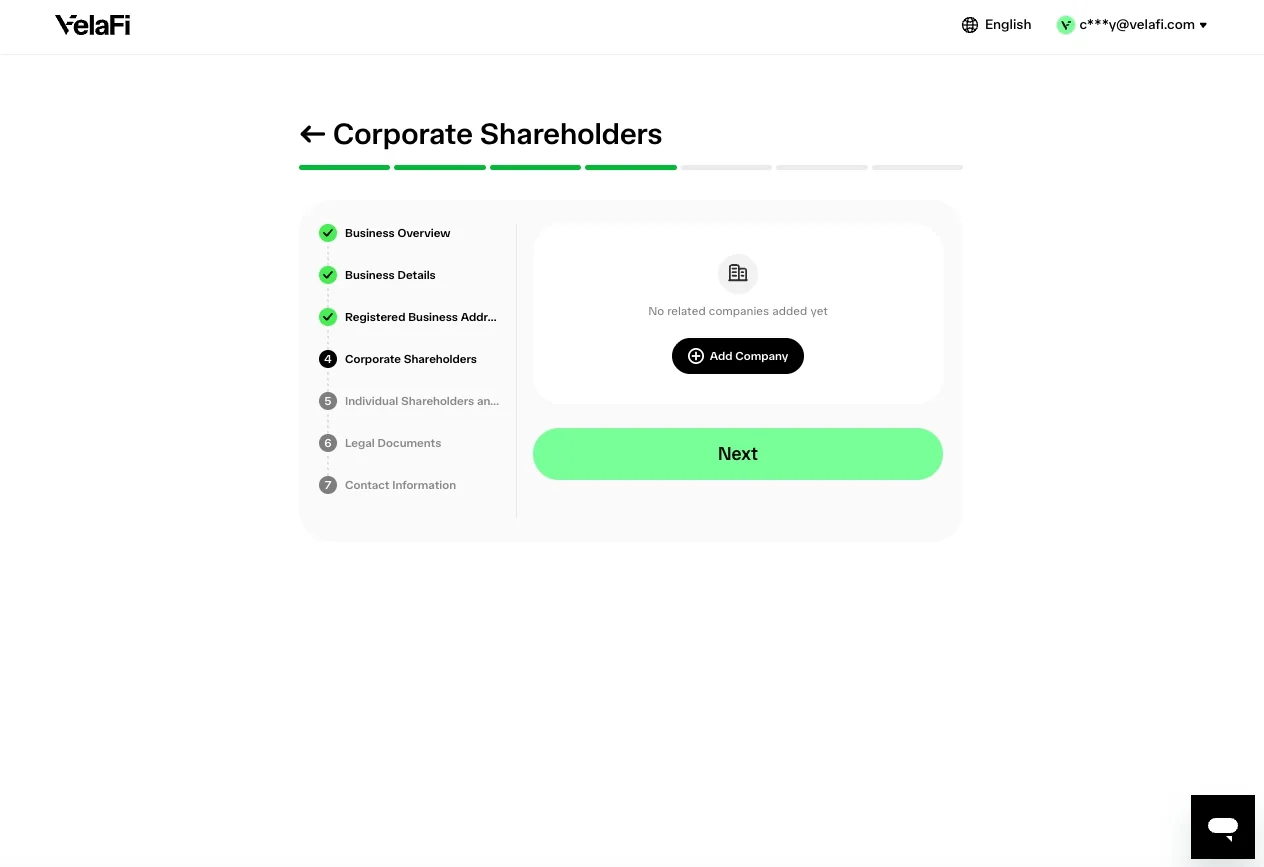This screenshot has width=1264, height=867.
Task: Click the back arrow beside Corporate Shareholders
Action: point(312,134)
